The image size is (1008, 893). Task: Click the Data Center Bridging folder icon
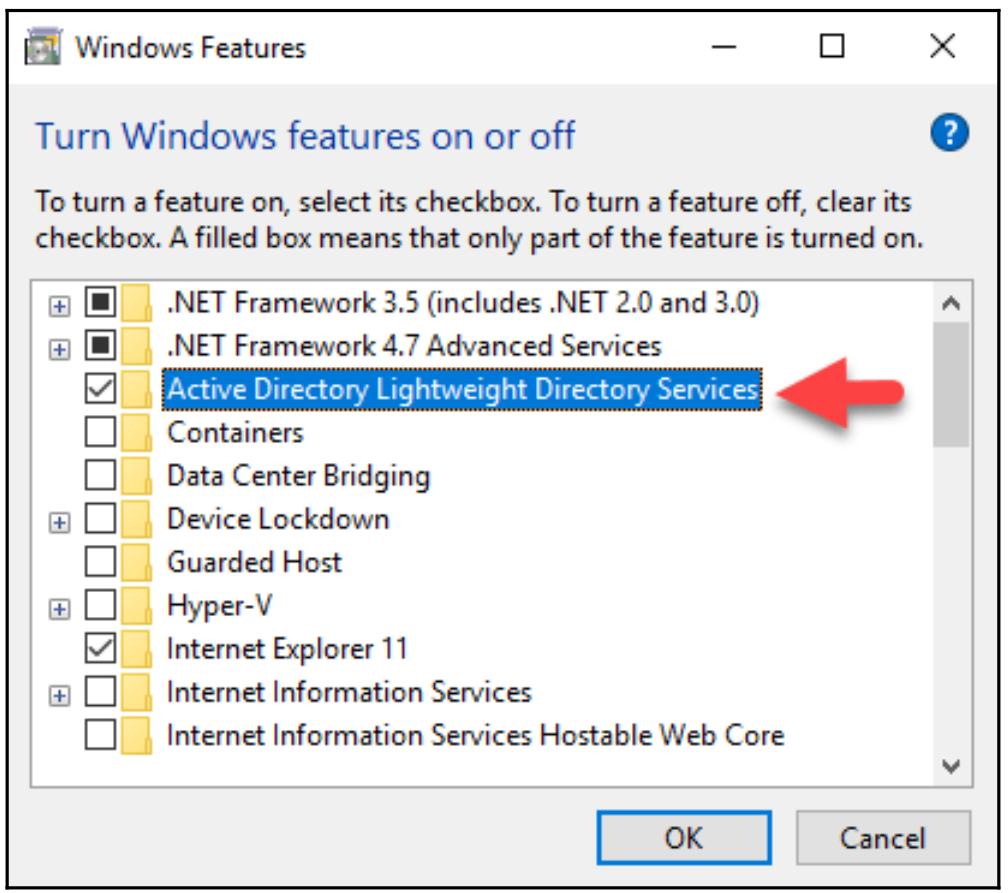click(x=136, y=475)
